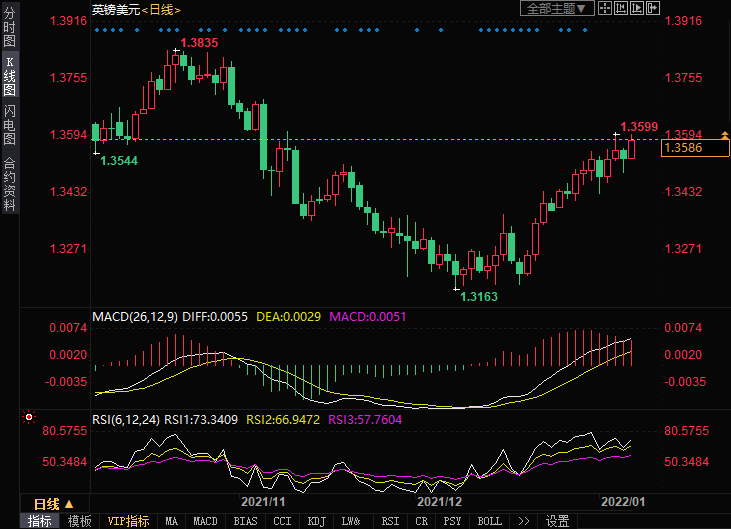
Task: Click the export arrow icon in top toolbar
Action: pyautogui.click(x=653, y=8)
